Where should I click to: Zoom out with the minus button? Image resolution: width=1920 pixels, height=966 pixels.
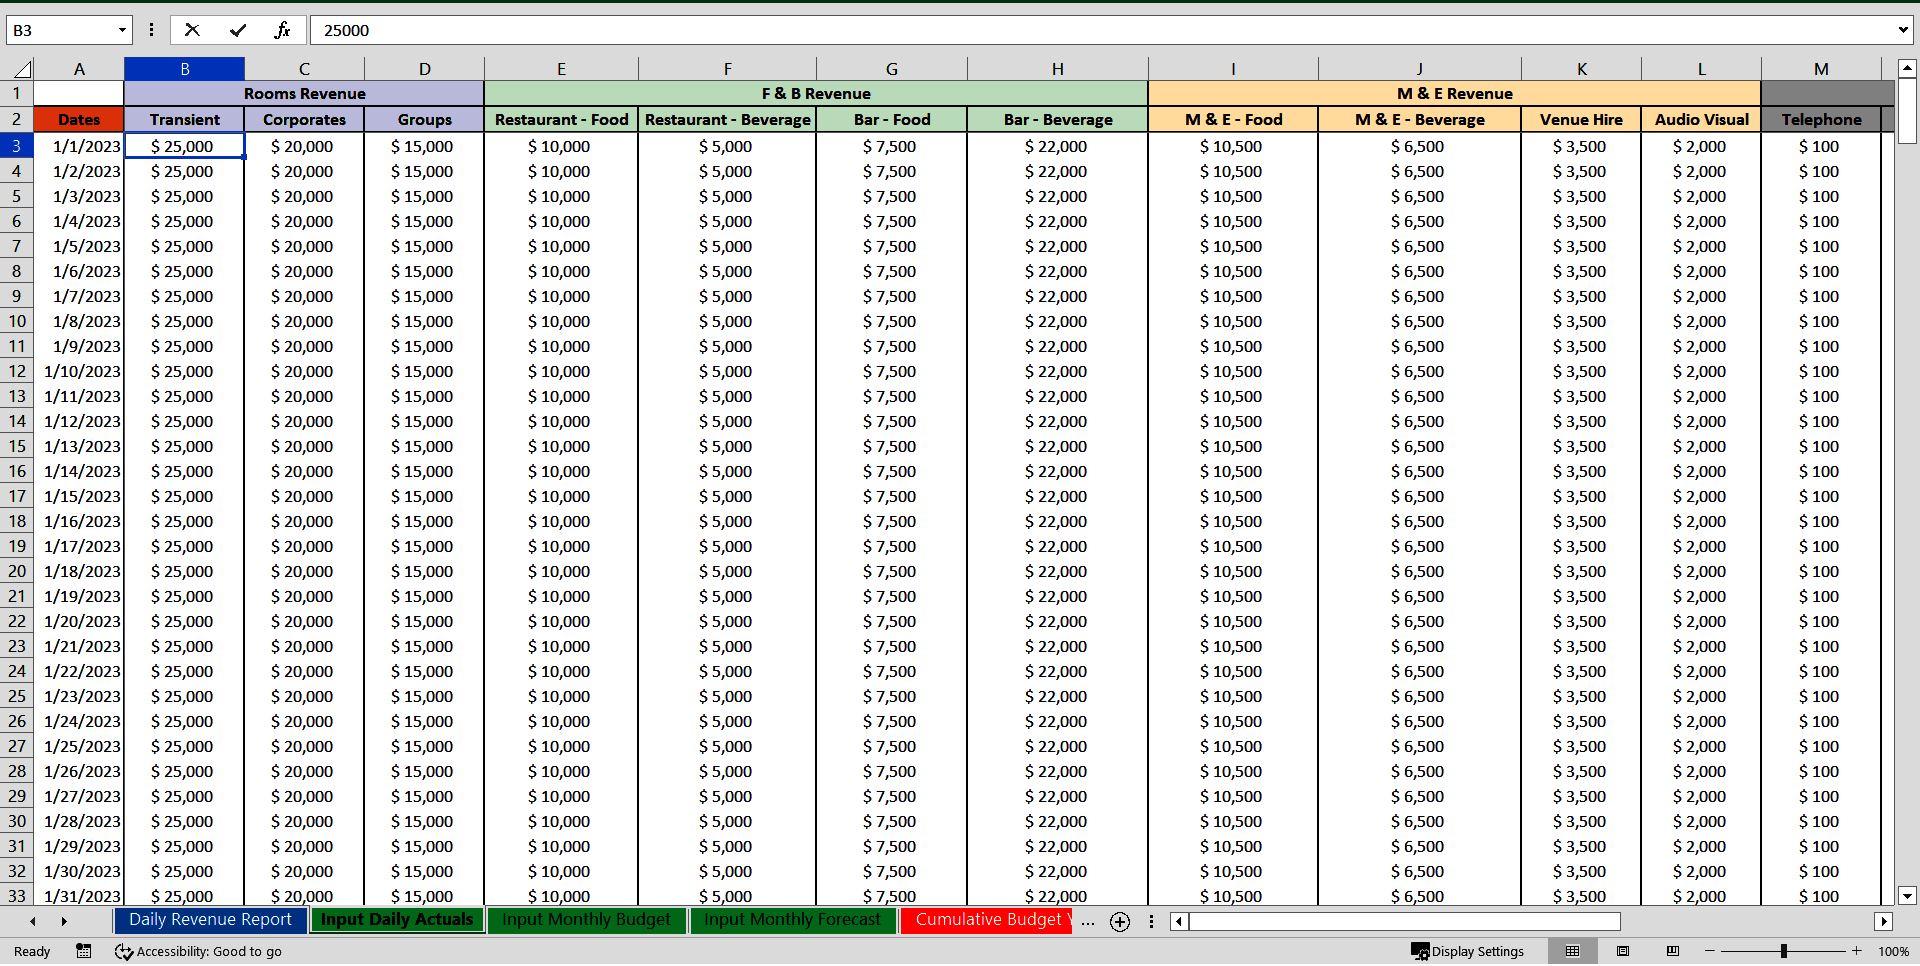(1710, 951)
